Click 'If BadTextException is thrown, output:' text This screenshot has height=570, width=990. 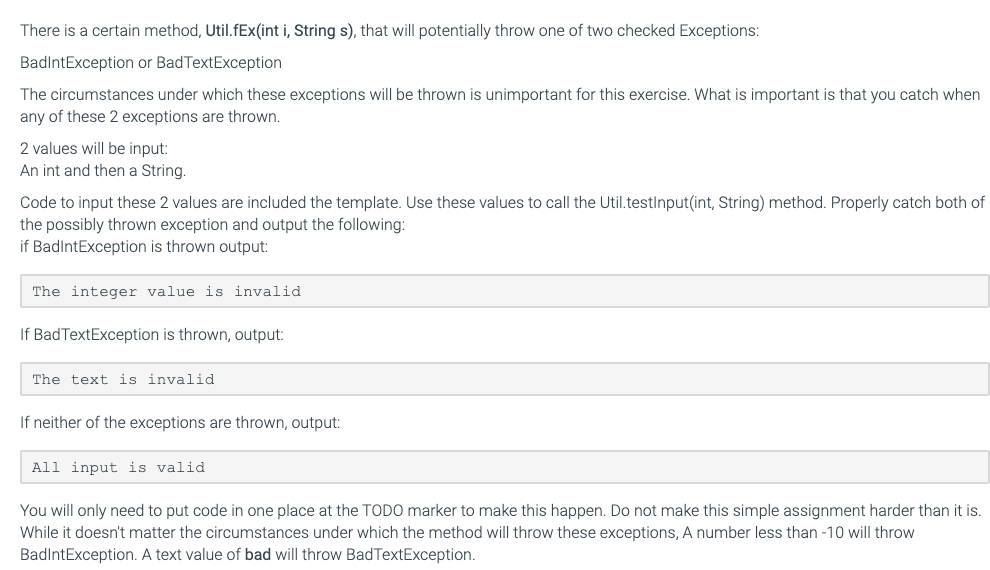[152, 334]
